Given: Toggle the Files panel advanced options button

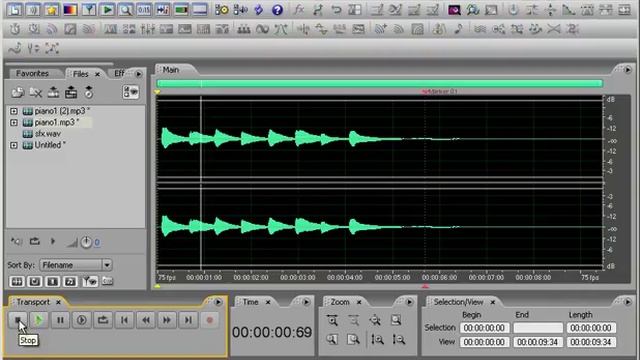Looking at the screenshot, I should 131,92.
